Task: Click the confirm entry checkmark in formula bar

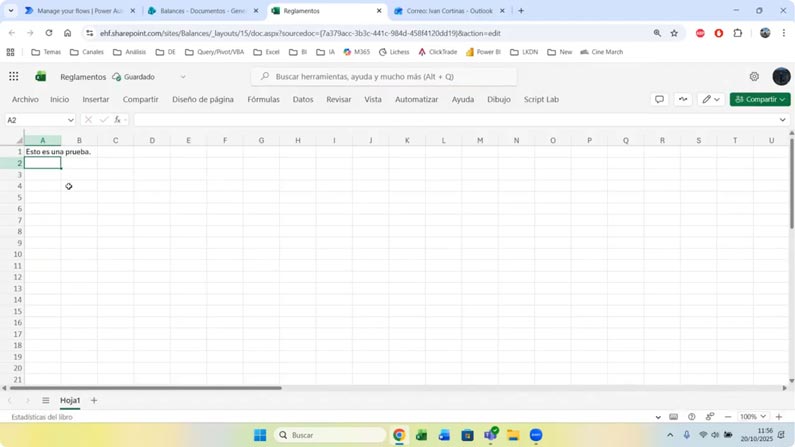Action: pos(104,120)
